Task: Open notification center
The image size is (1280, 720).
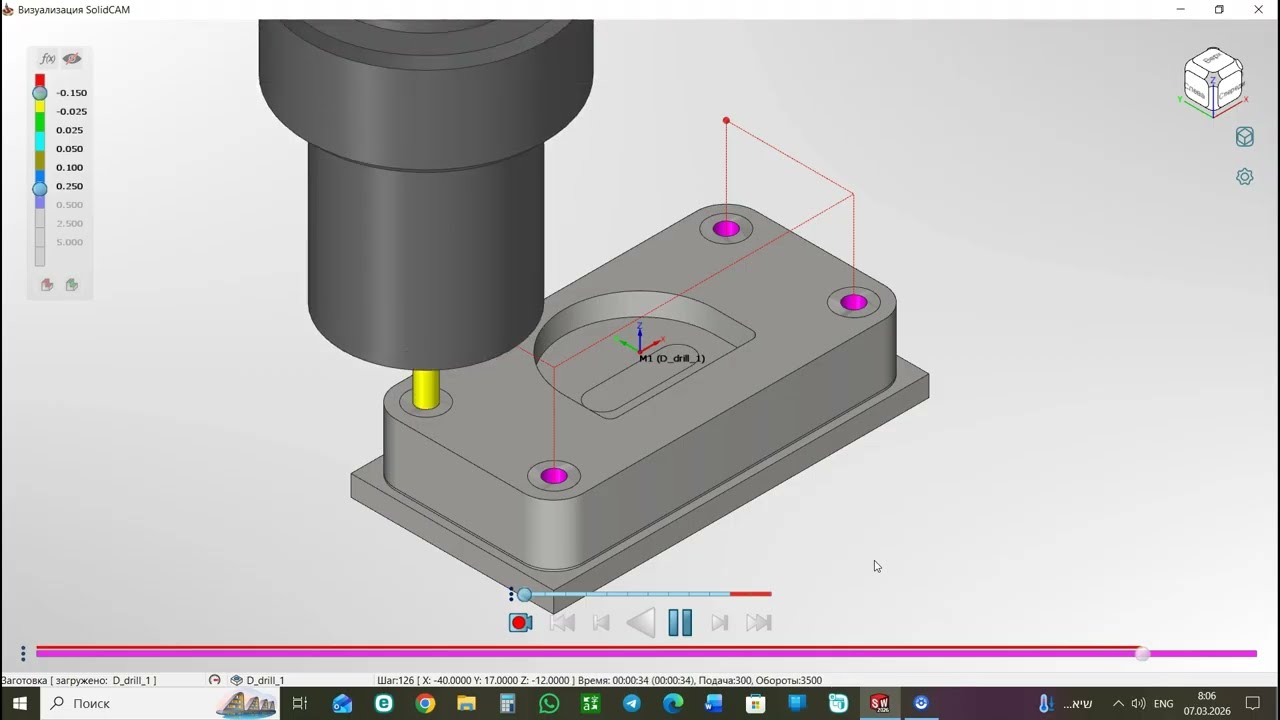Action: [x=1253, y=703]
